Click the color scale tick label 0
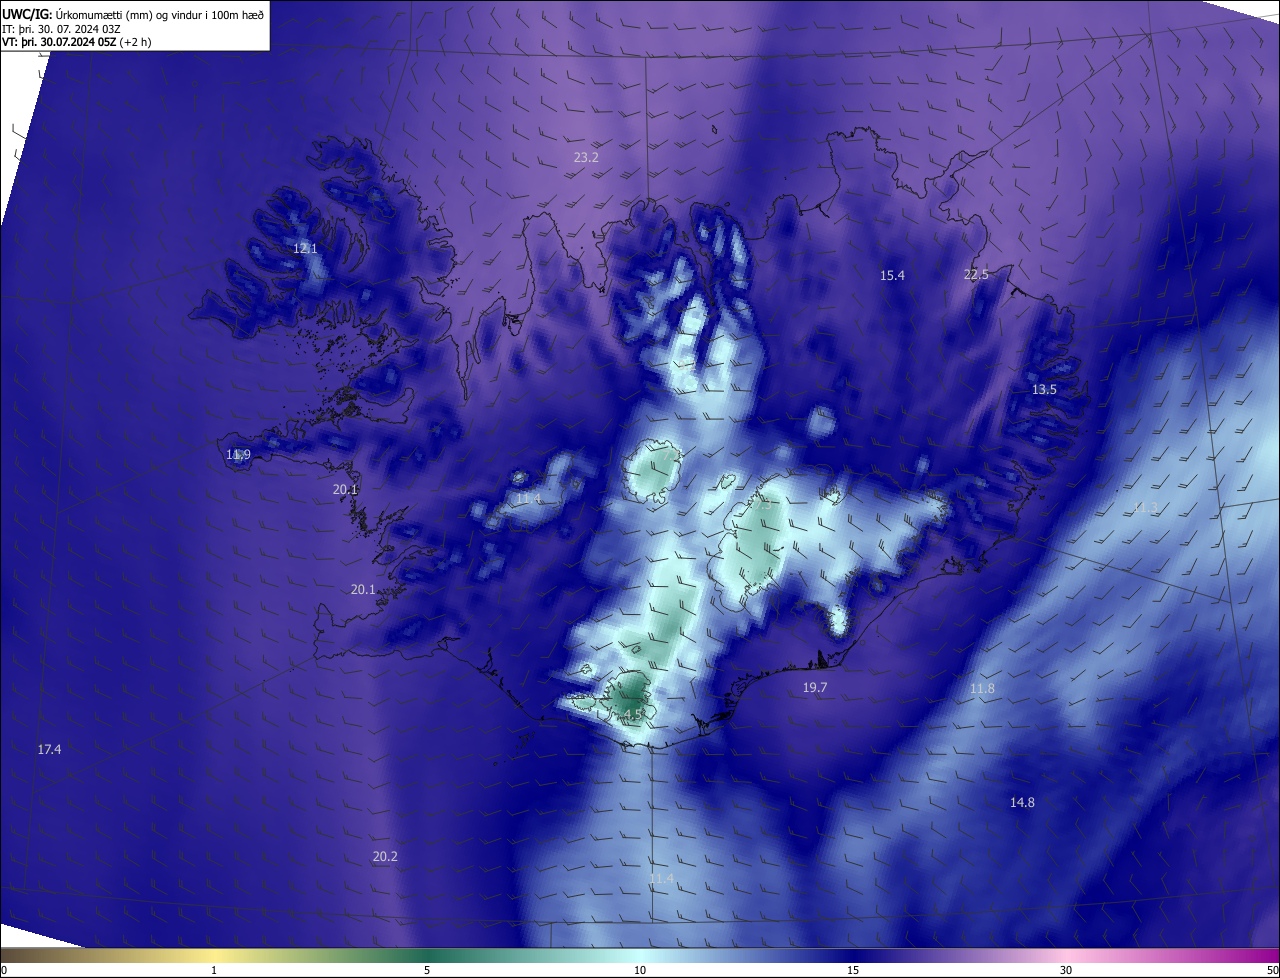Viewport: 1280px width, 978px height. tap(4, 970)
